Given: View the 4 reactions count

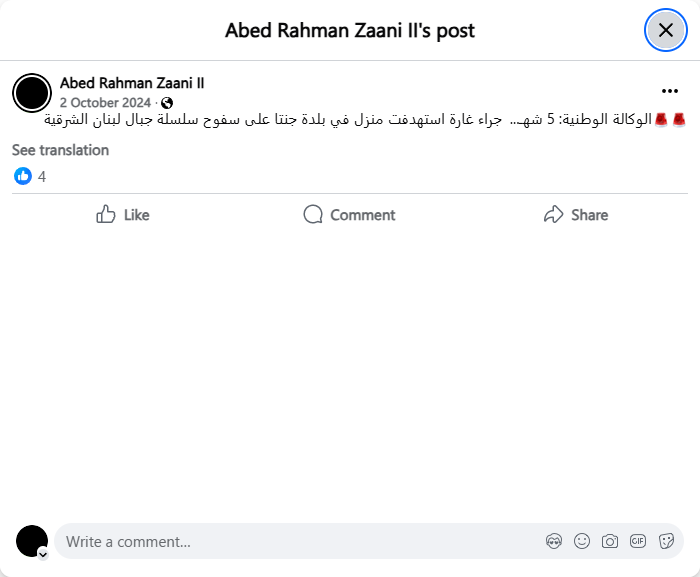Looking at the screenshot, I should click(x=42, y=177).
